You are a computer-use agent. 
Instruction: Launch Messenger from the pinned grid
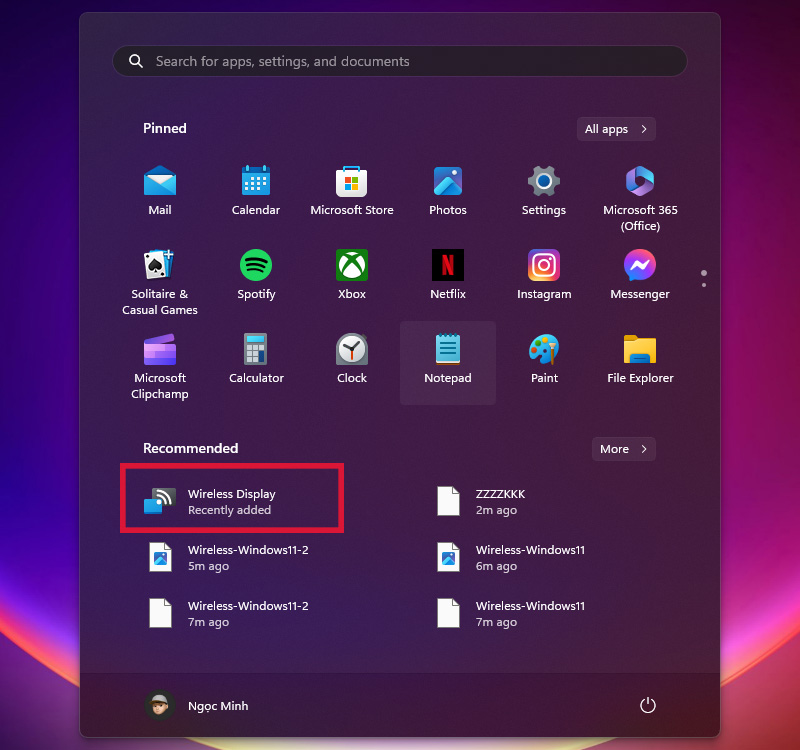[x=640, y=274]
